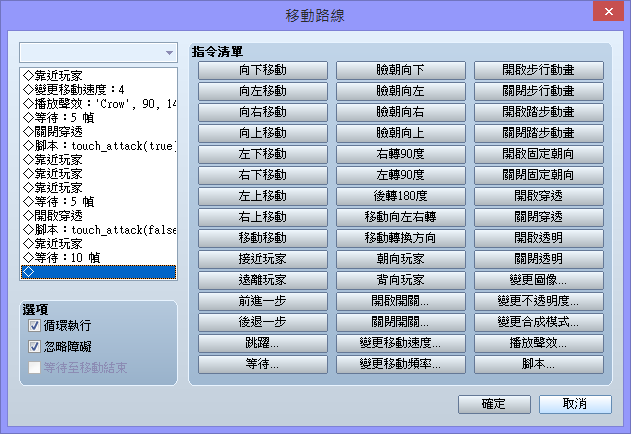Screen dimensions: 631x434
Task: Add the 朝向玩家 command
Action: click(400, 259)
